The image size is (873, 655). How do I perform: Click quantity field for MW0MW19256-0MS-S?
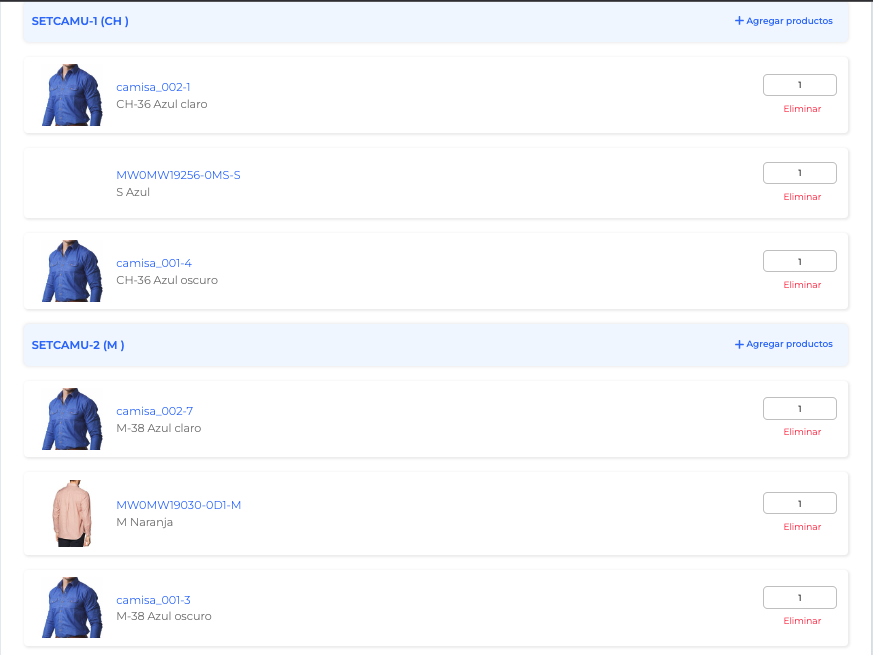pyautogui.click(x=800, y=173)
